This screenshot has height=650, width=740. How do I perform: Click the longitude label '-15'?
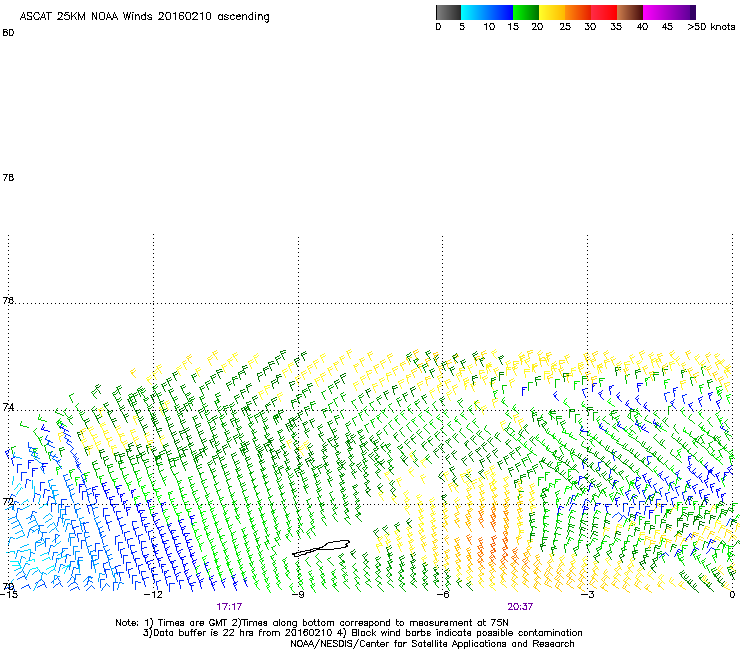coord(9,594)
